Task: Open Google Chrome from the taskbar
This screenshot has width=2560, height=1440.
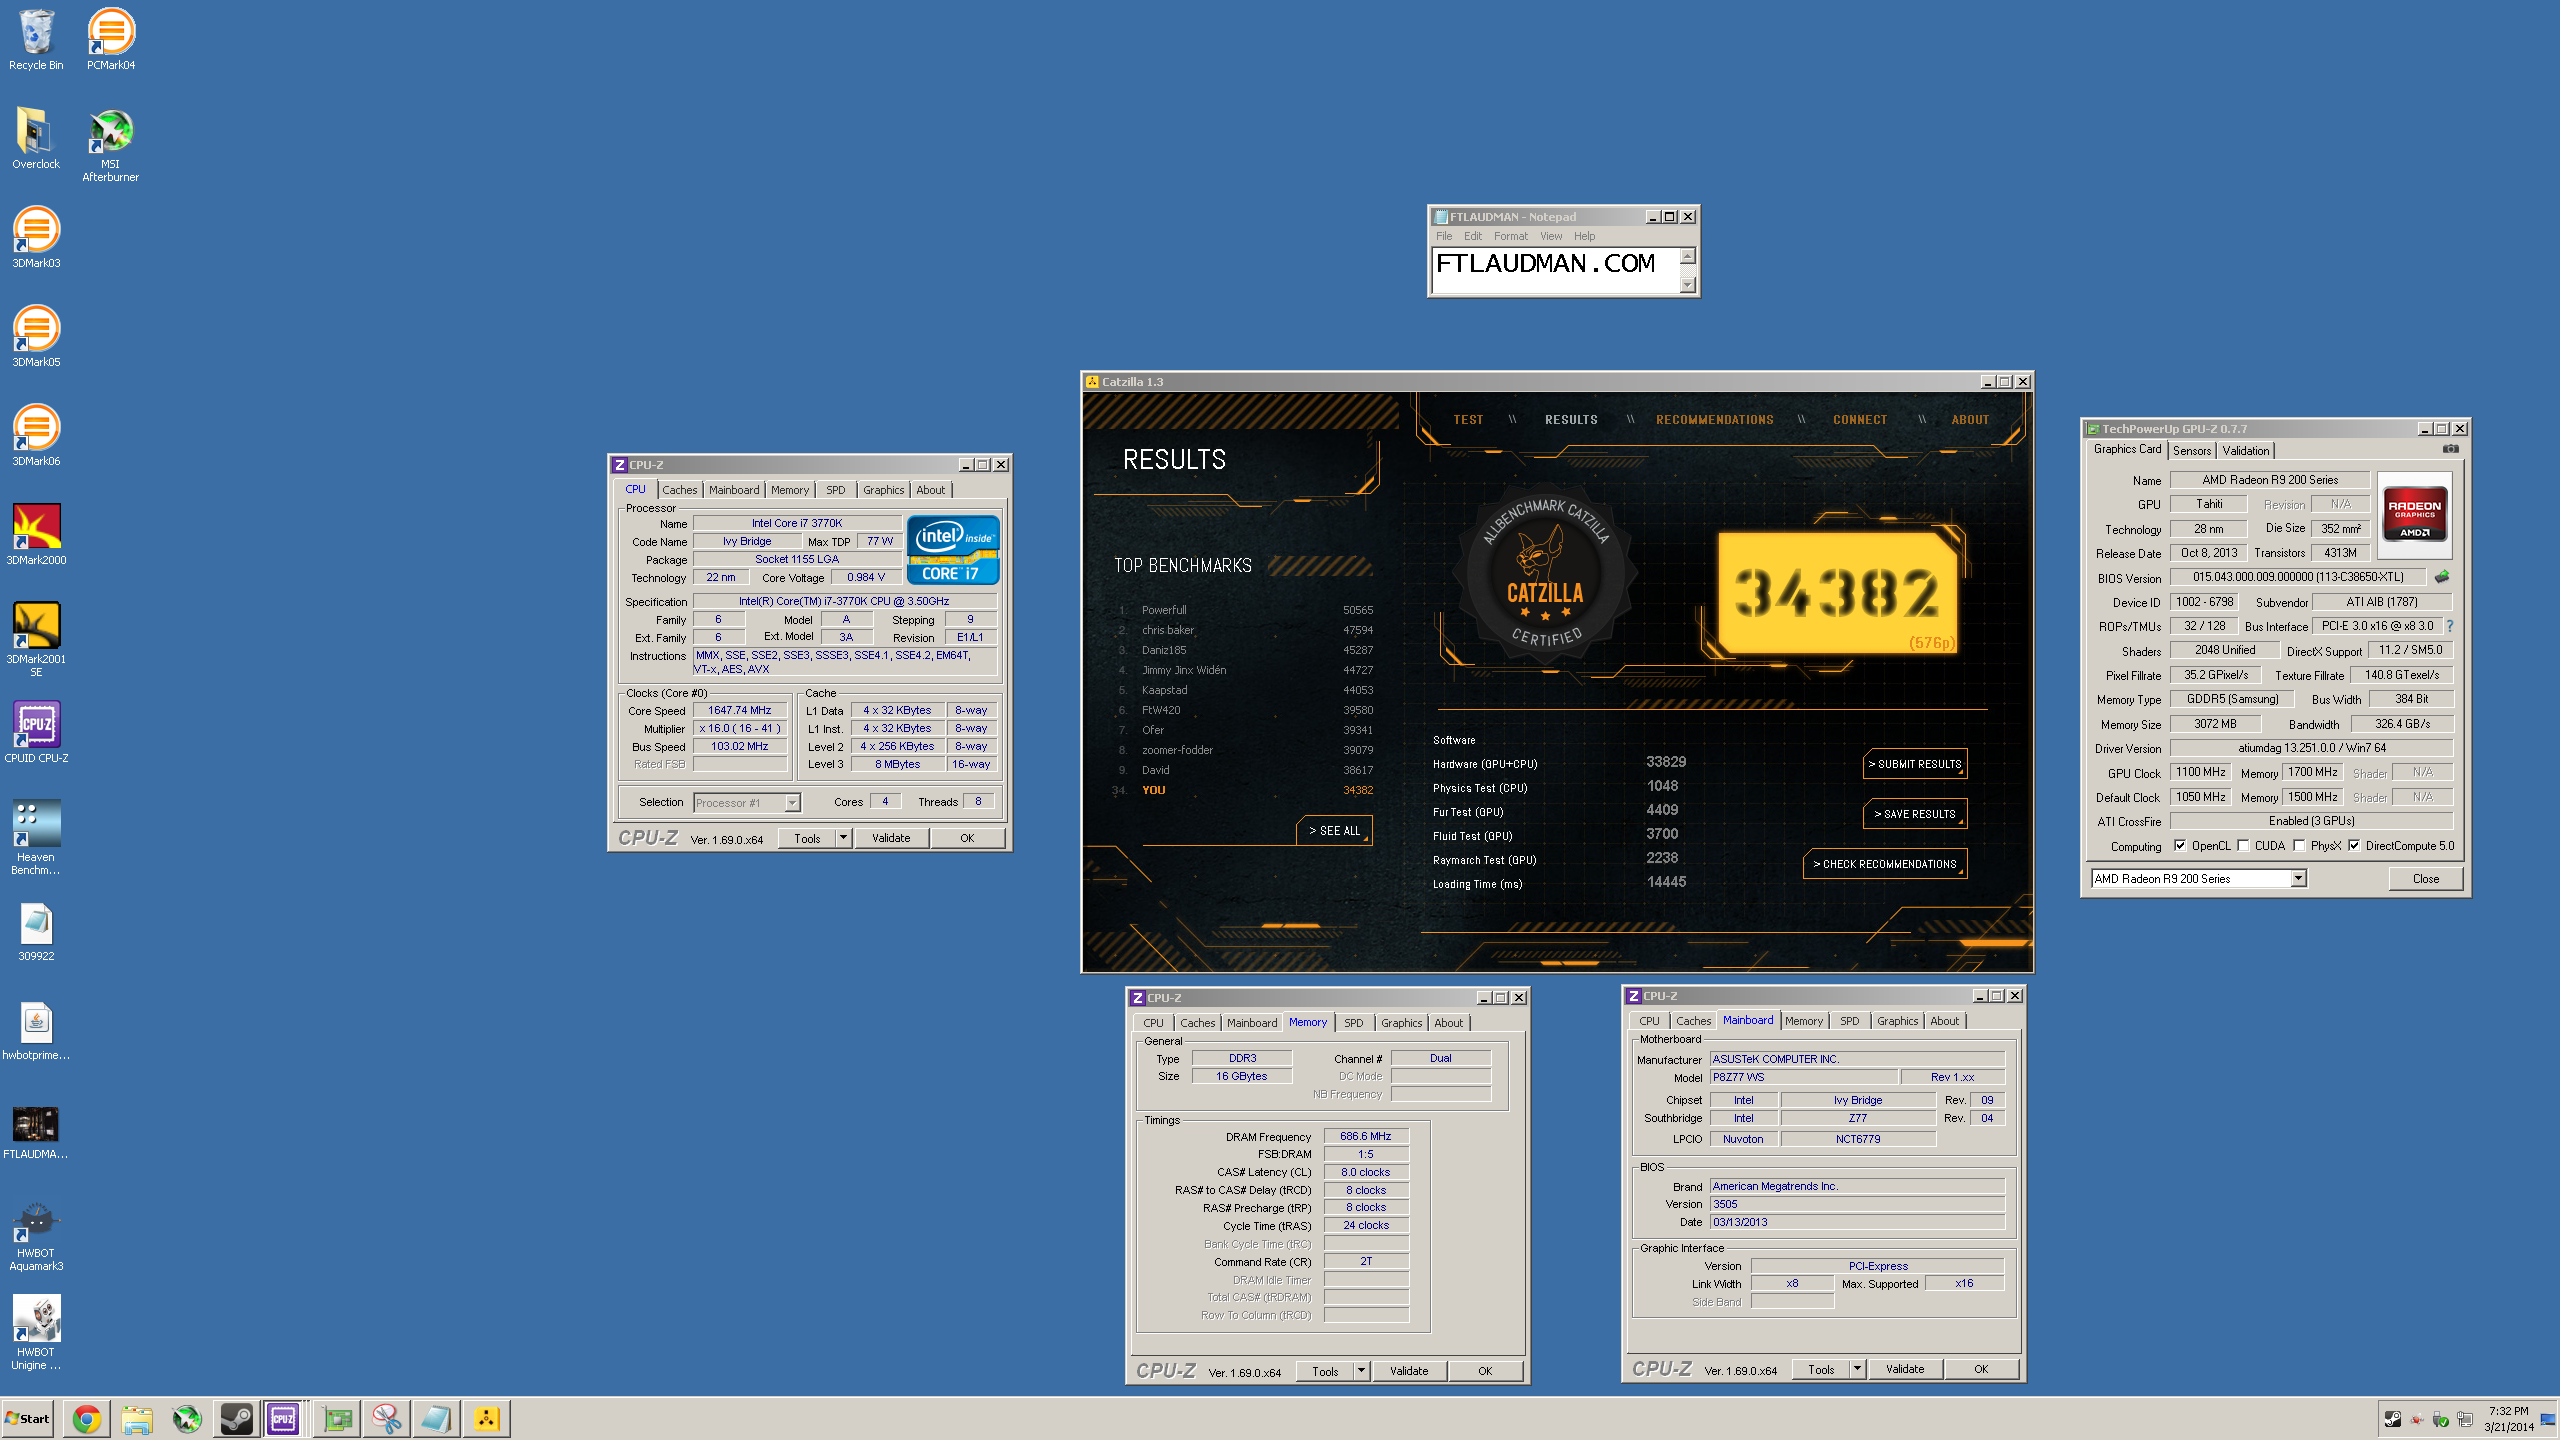Action: pos(87,1419)
